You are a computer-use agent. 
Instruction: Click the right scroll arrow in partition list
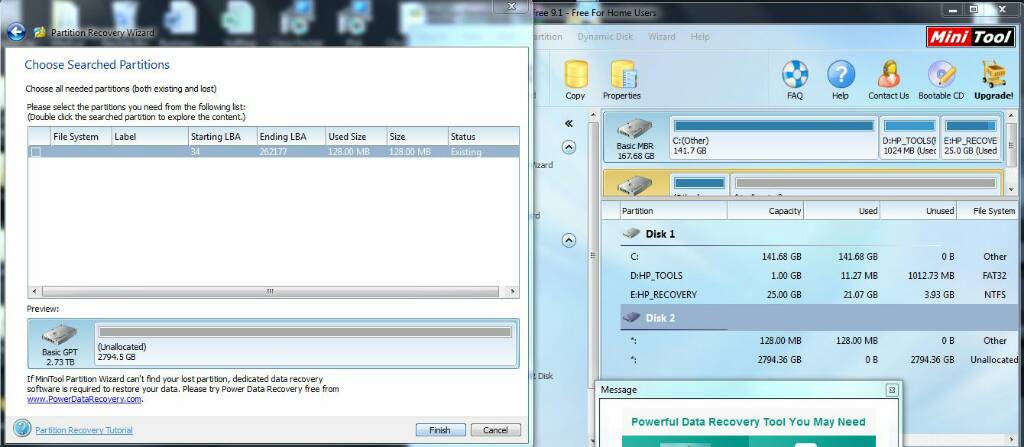coord(513,291)
